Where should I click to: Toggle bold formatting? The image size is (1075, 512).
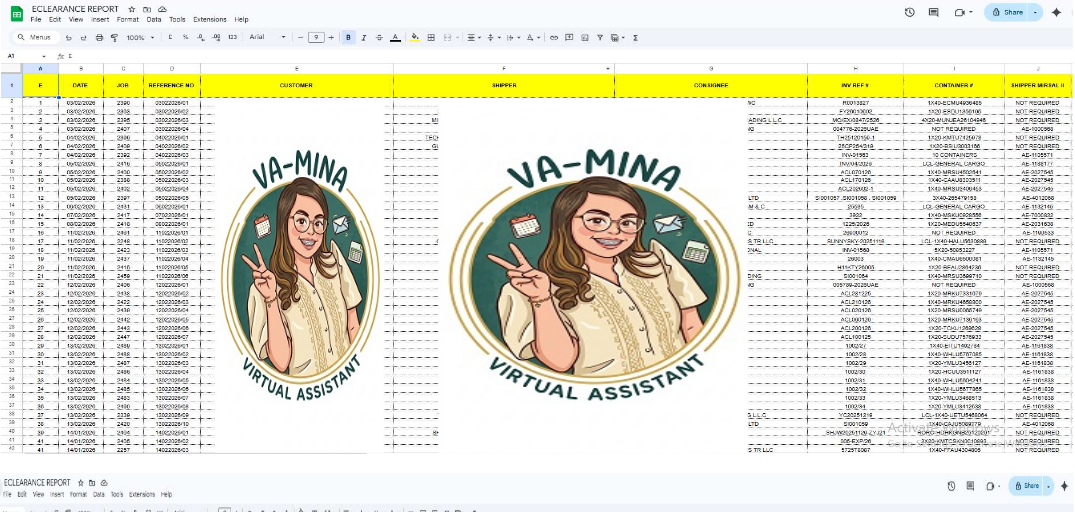(349, 38)
